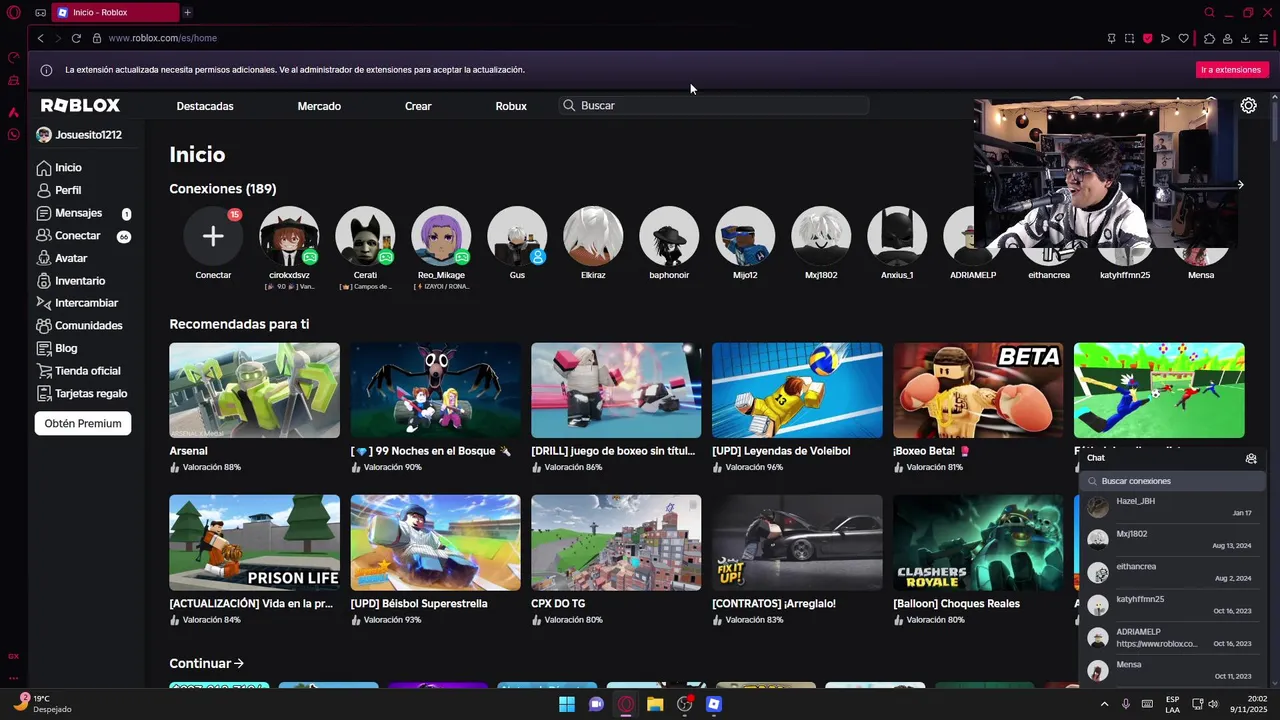
Task: Open a new browser tab
Action: click(x=187, y=12)
